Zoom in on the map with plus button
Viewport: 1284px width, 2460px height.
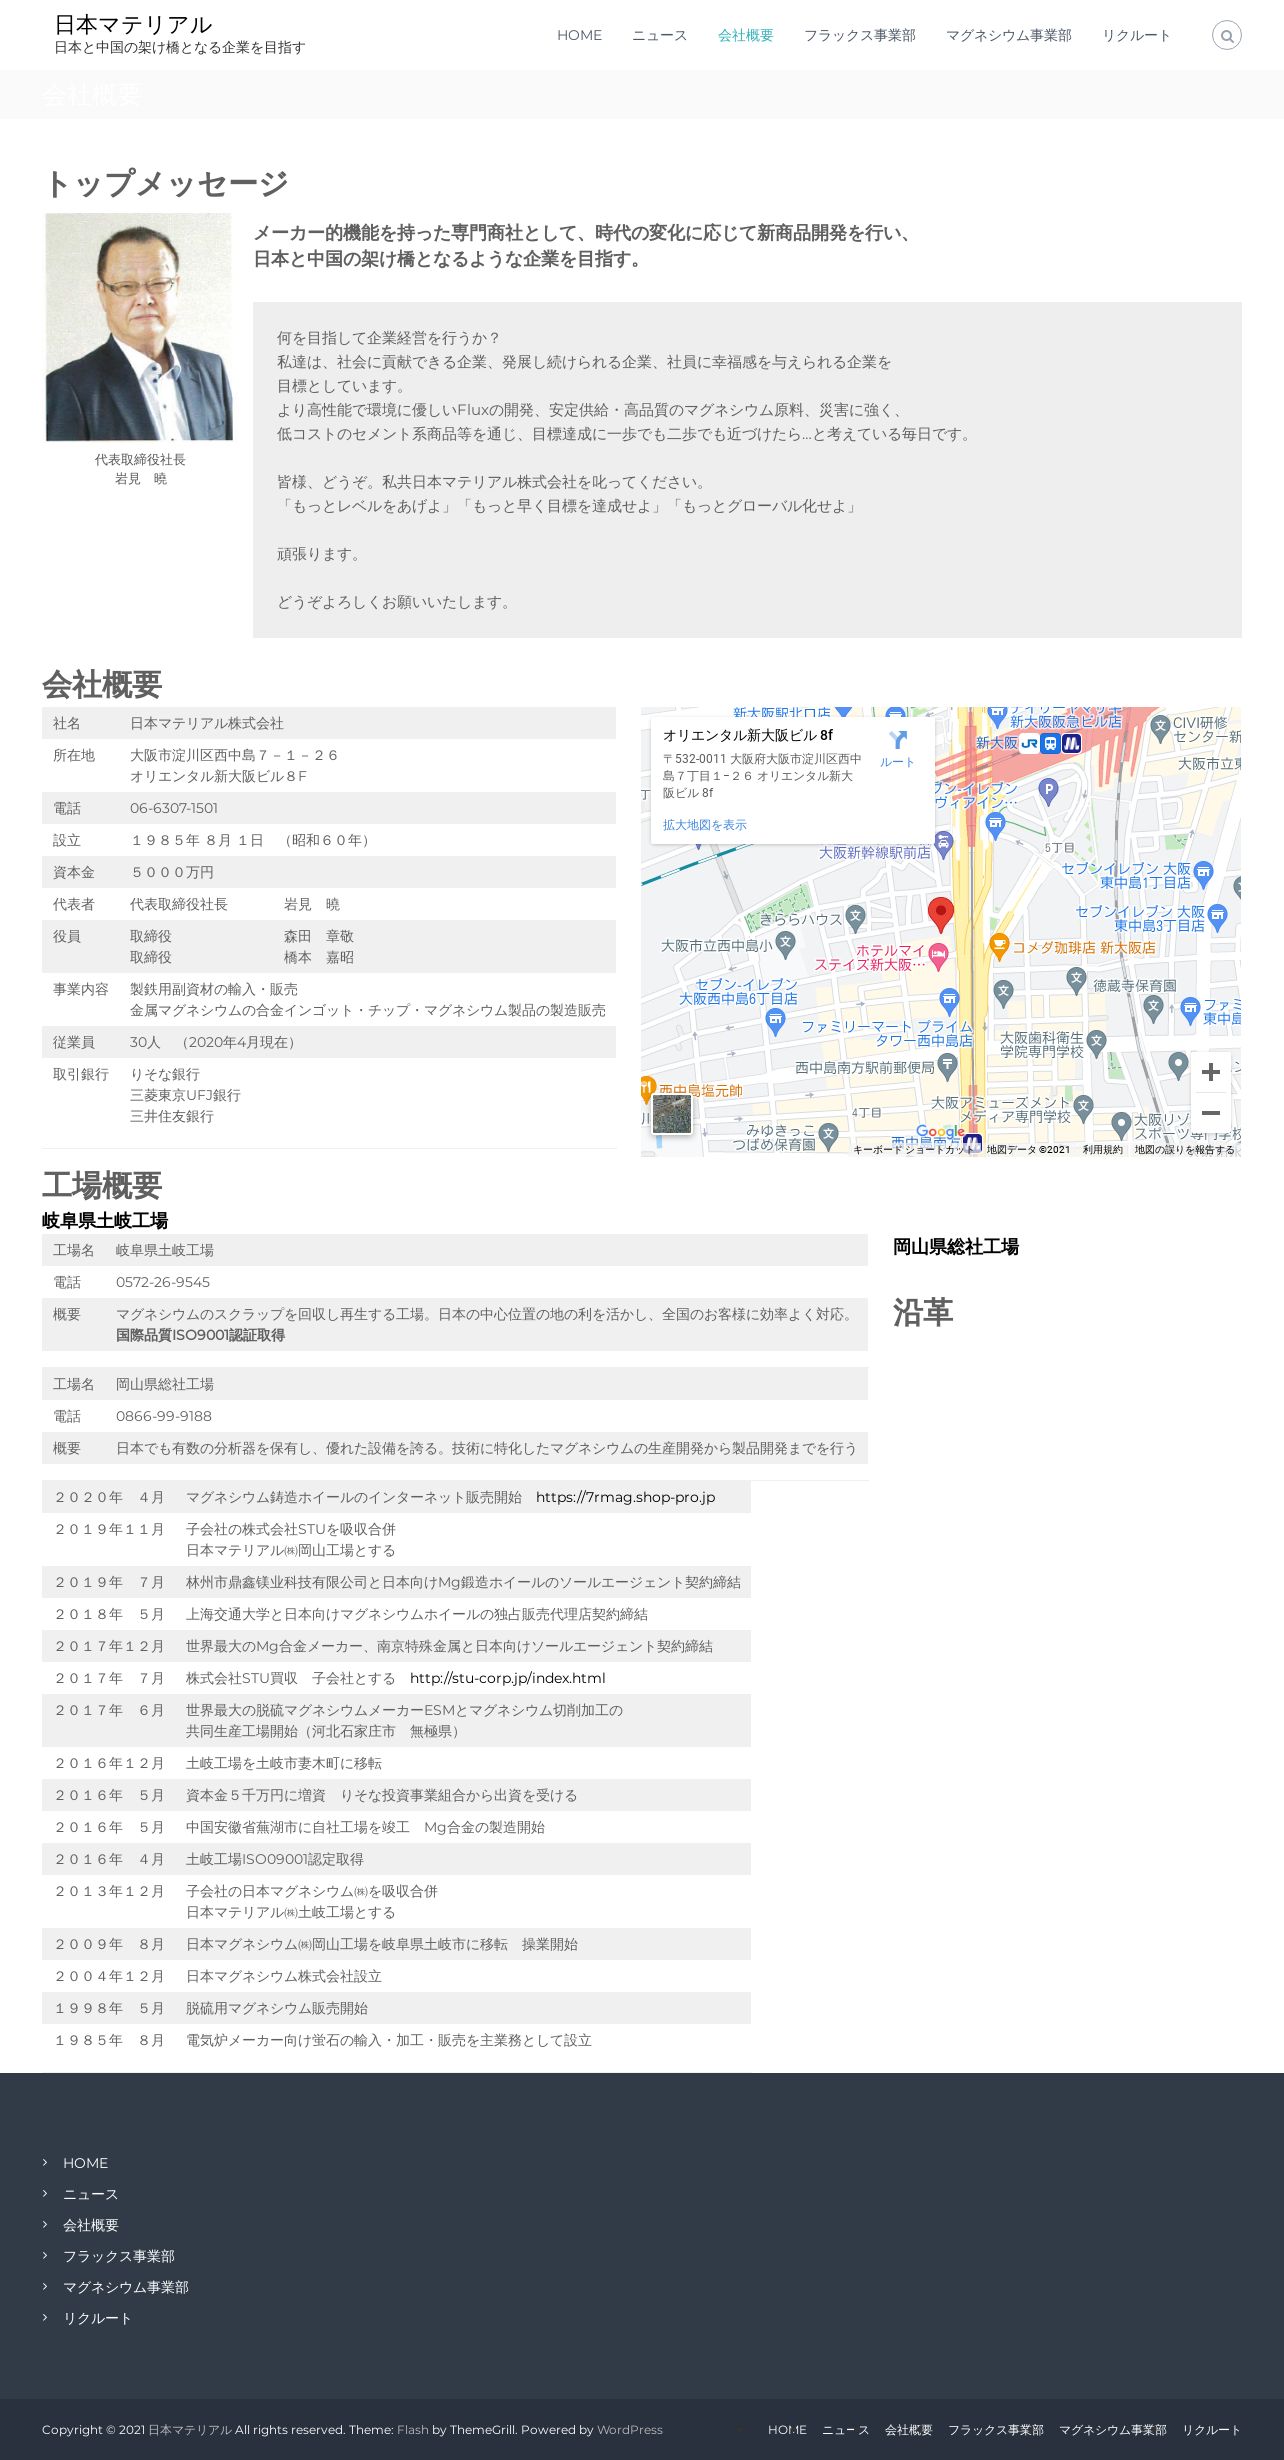pos(1210,1072)
